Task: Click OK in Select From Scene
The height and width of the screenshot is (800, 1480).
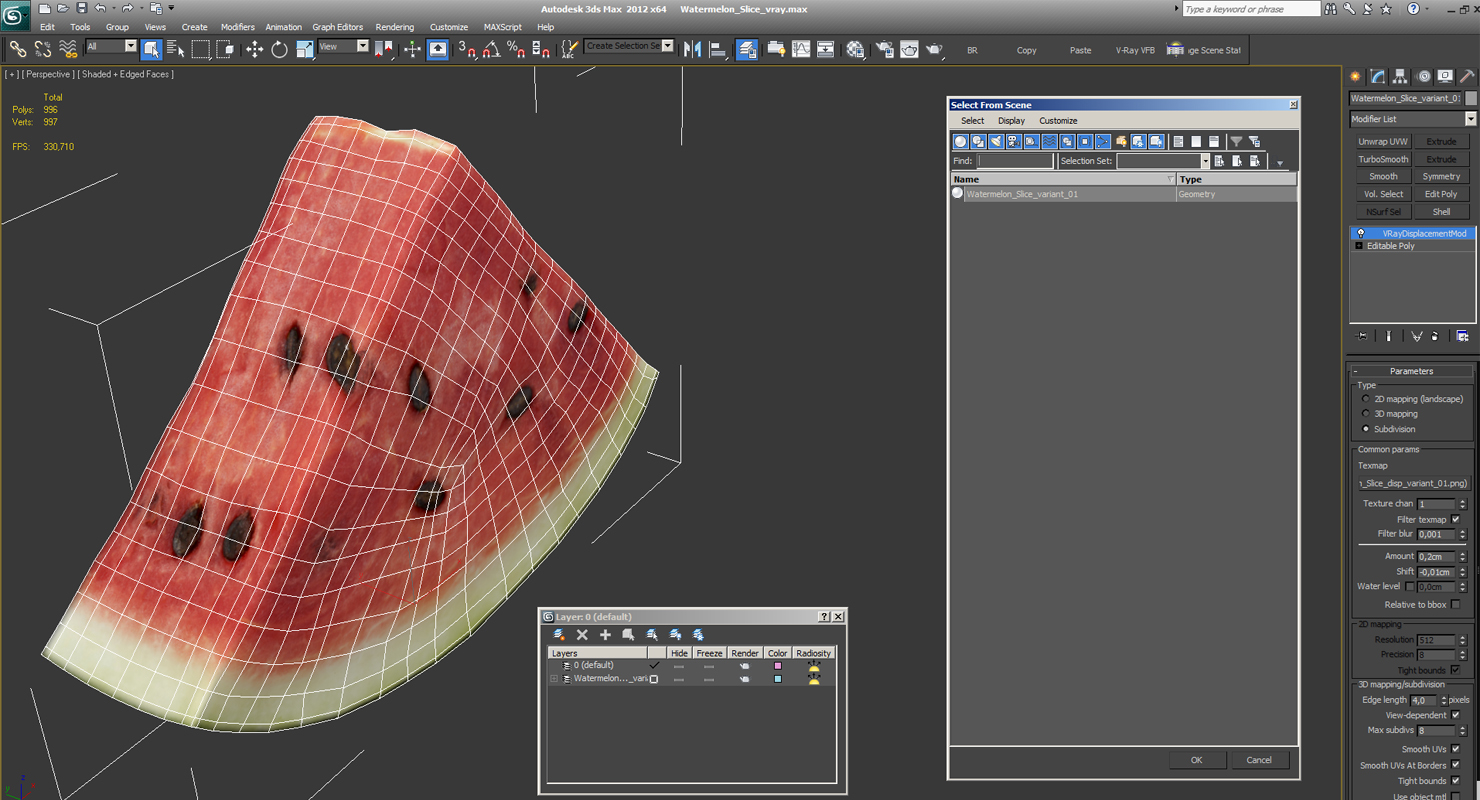Action: tap(1196, 760)
